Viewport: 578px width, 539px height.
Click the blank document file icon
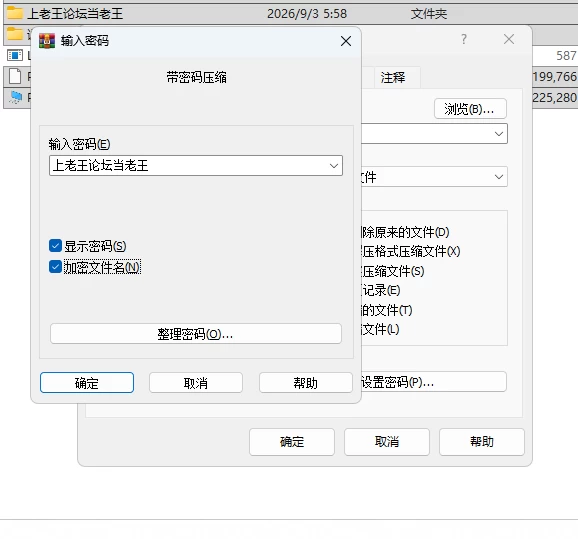(15, 76)
